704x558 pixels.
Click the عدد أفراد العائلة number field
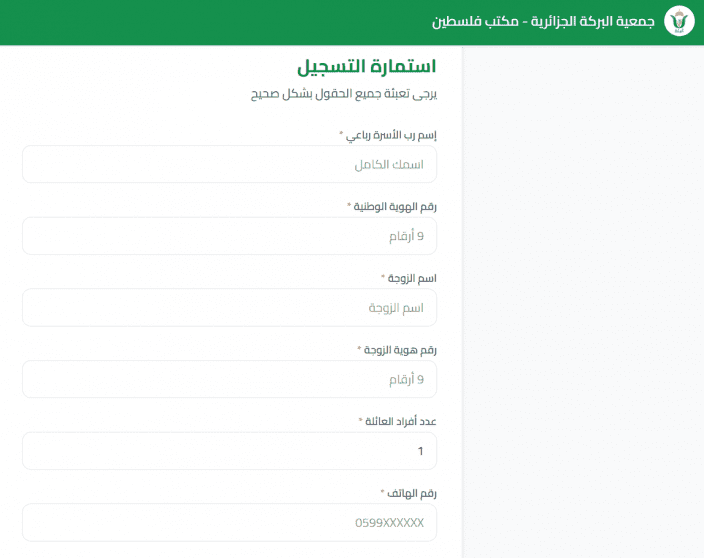(x=229, y=451)
